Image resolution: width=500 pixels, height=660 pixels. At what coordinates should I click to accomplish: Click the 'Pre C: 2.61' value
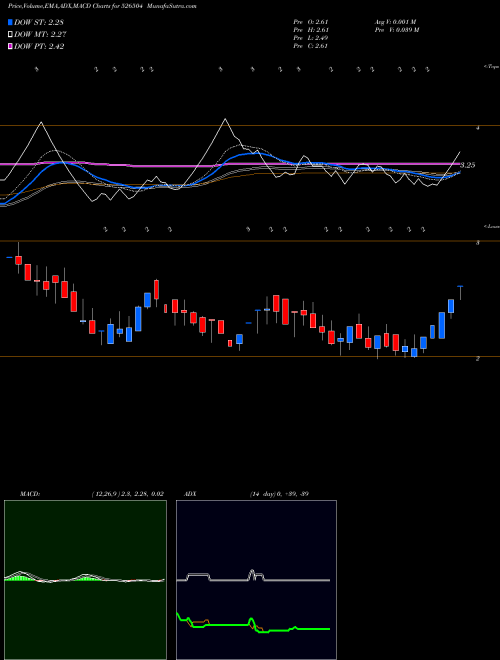click(311, 46)
